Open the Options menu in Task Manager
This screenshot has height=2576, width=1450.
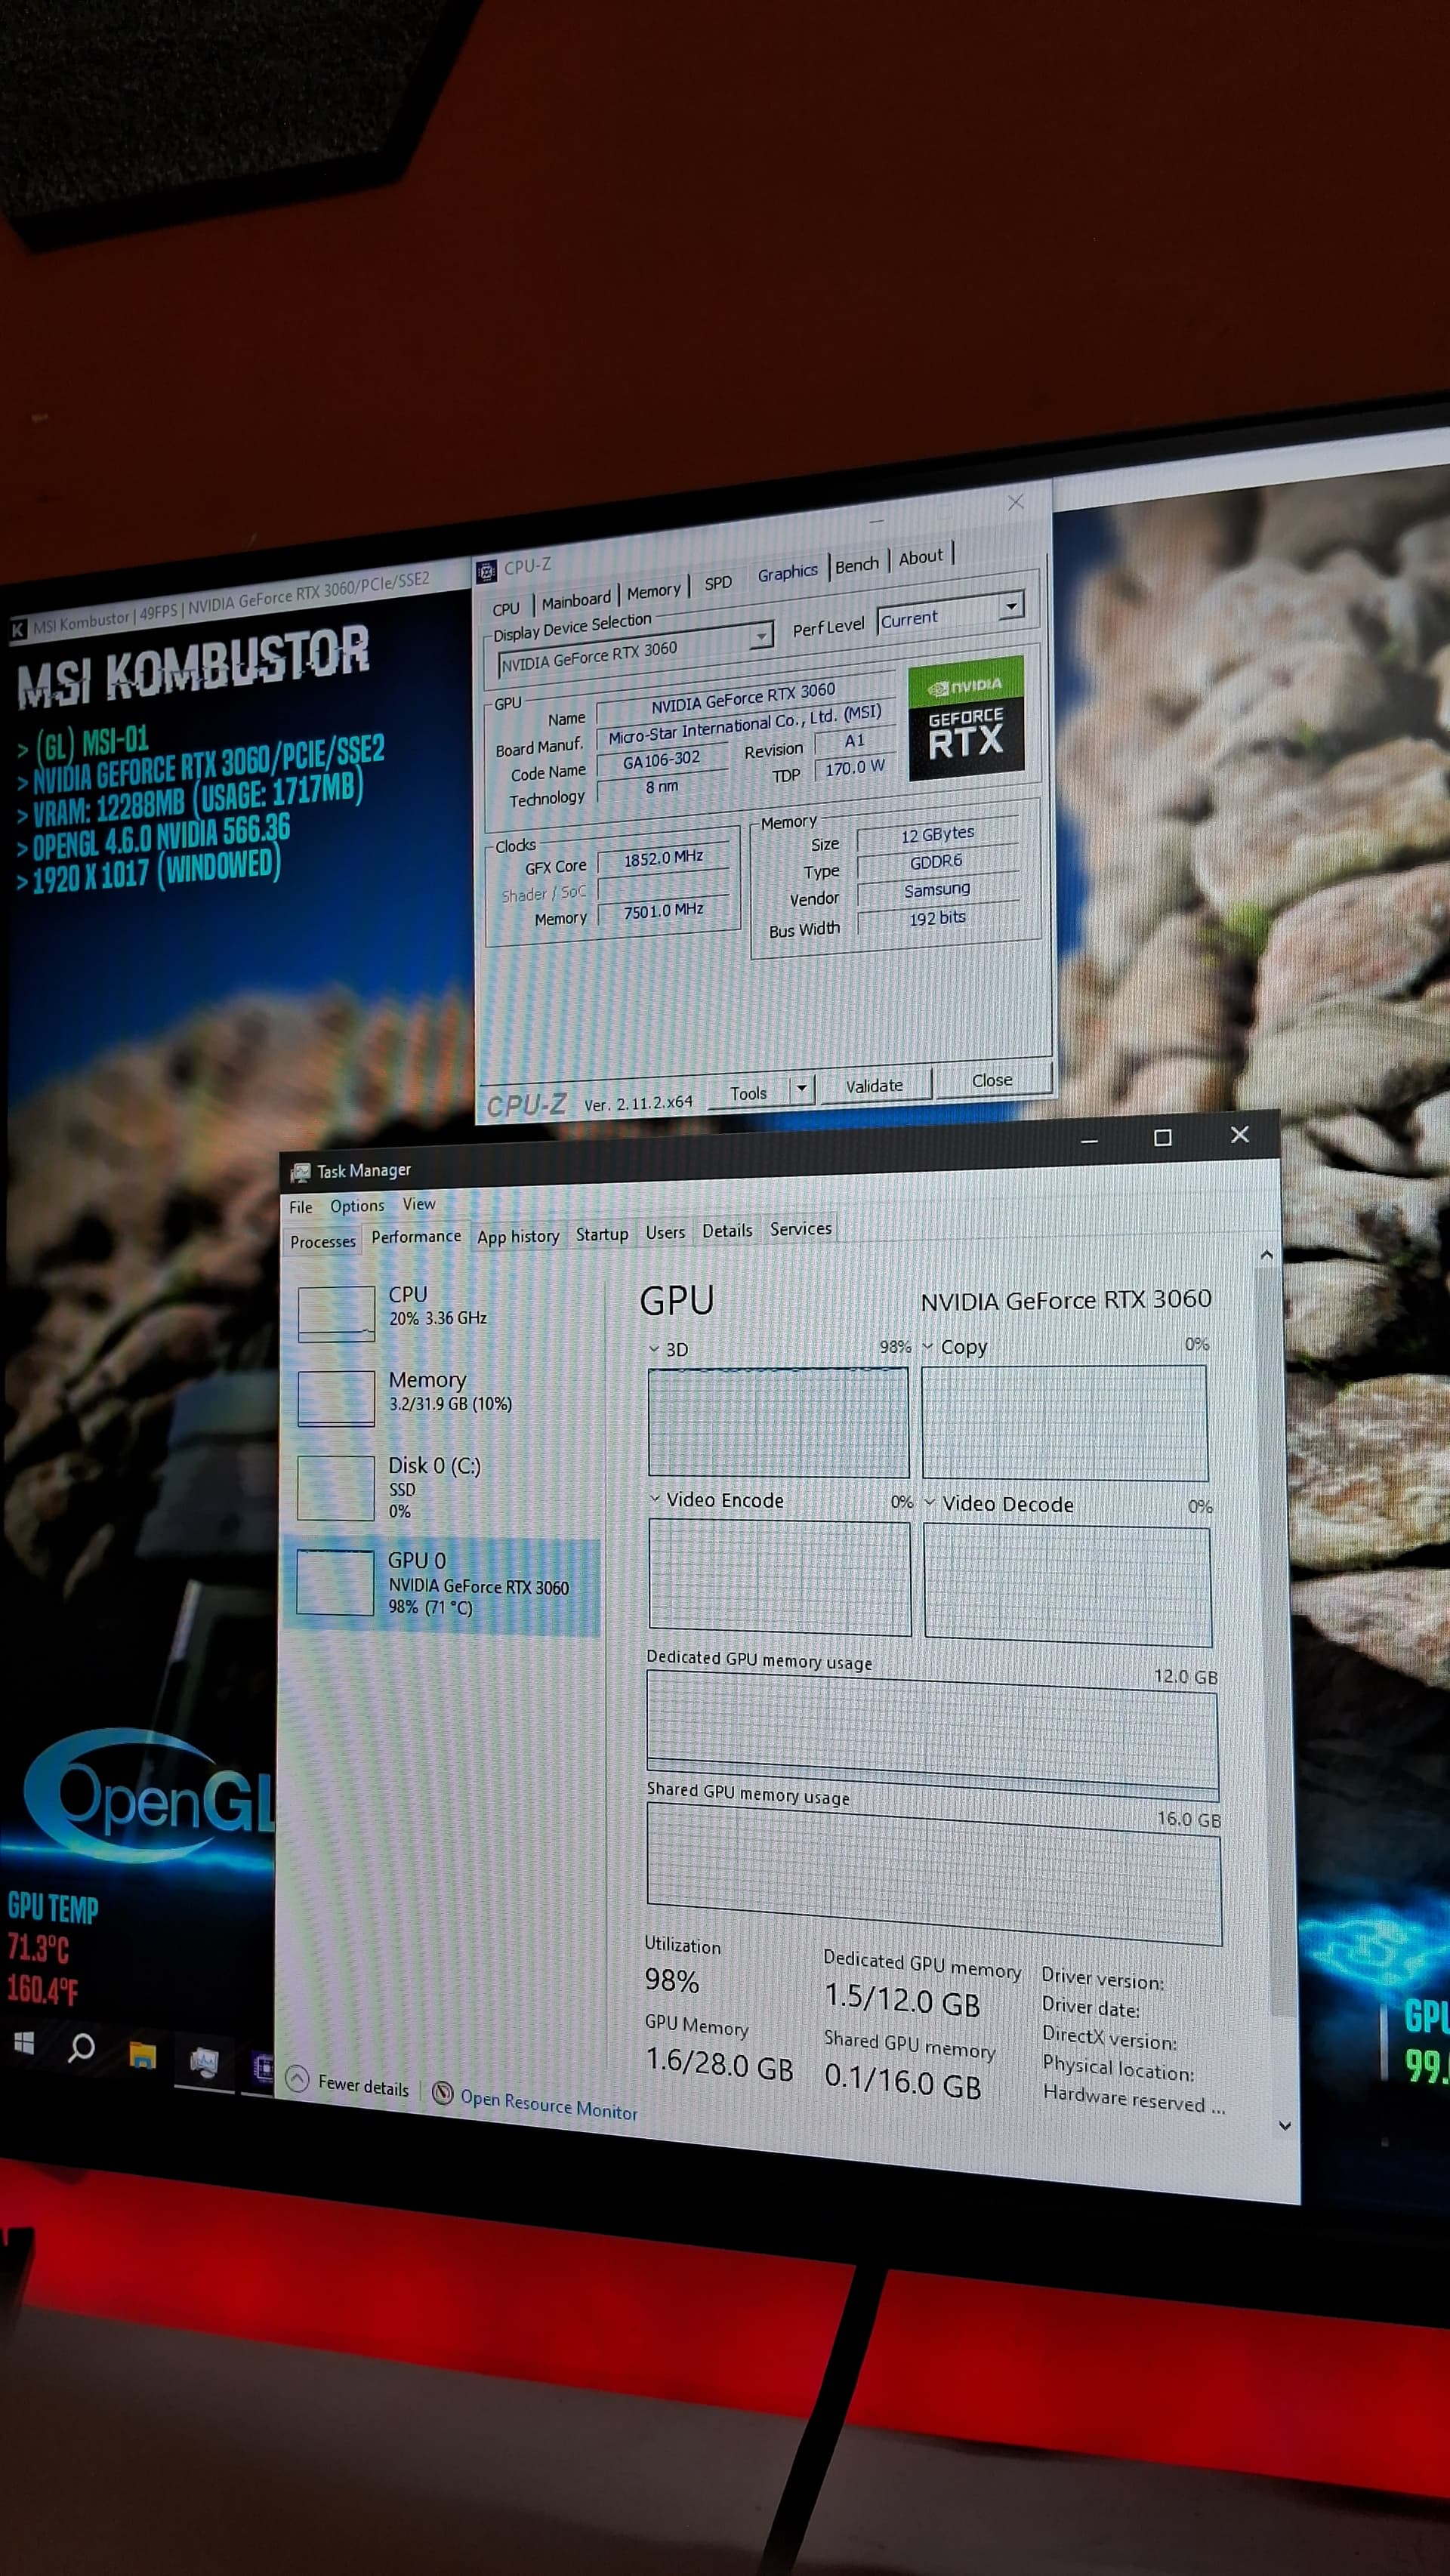tap(357, 1206)
